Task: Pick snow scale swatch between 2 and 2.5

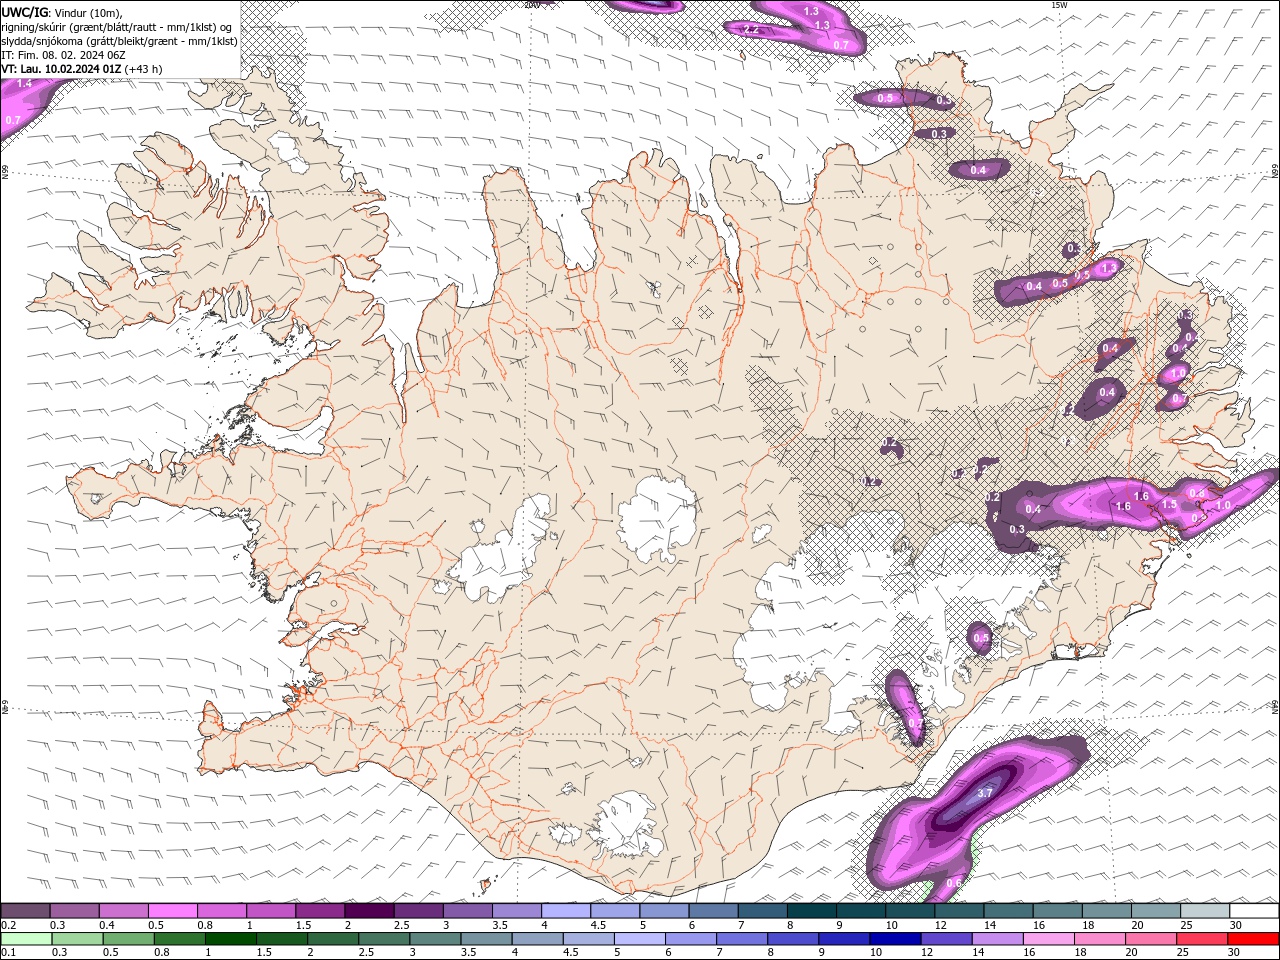Action: point(369,911)
